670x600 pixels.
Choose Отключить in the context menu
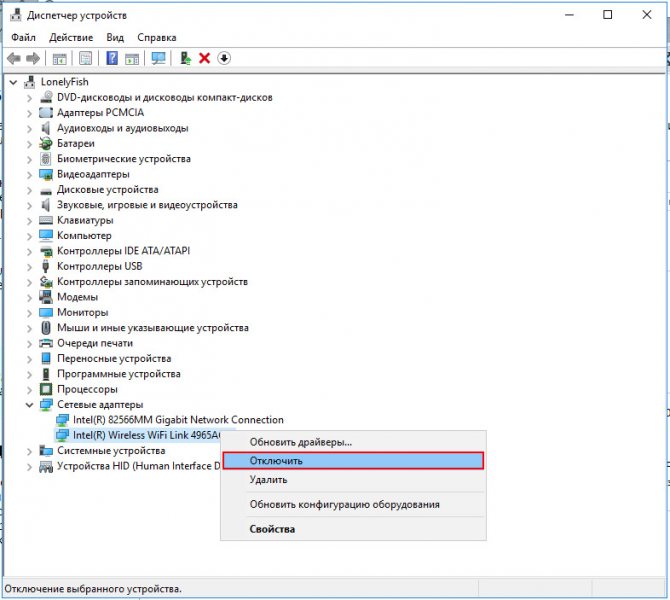(353, 461)
